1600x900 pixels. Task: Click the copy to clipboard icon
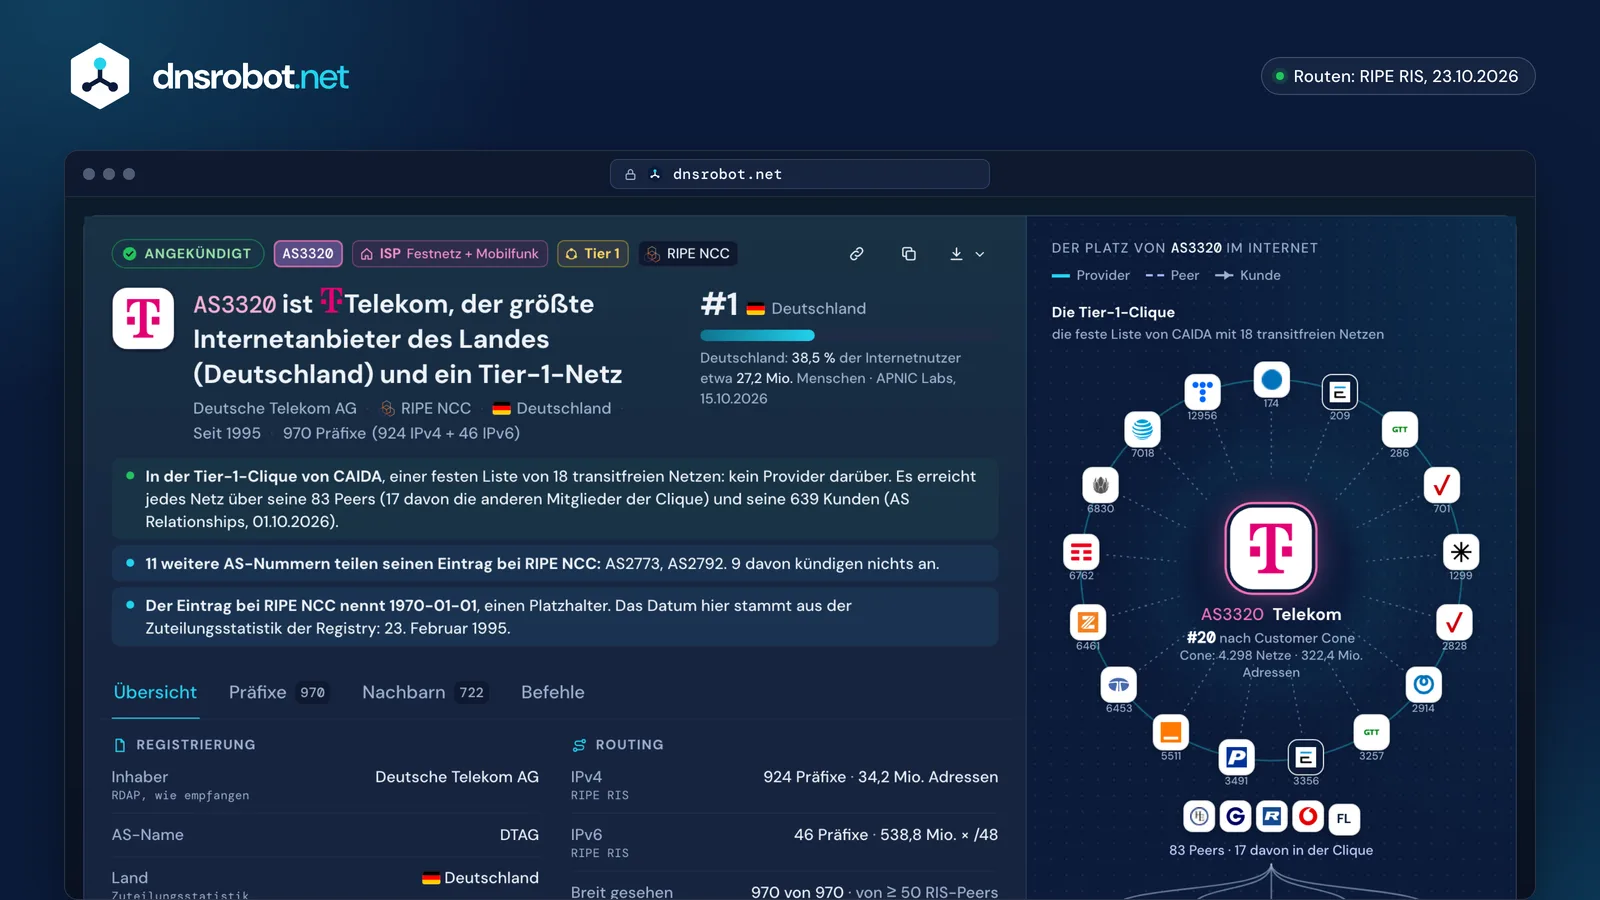(909, 254)
